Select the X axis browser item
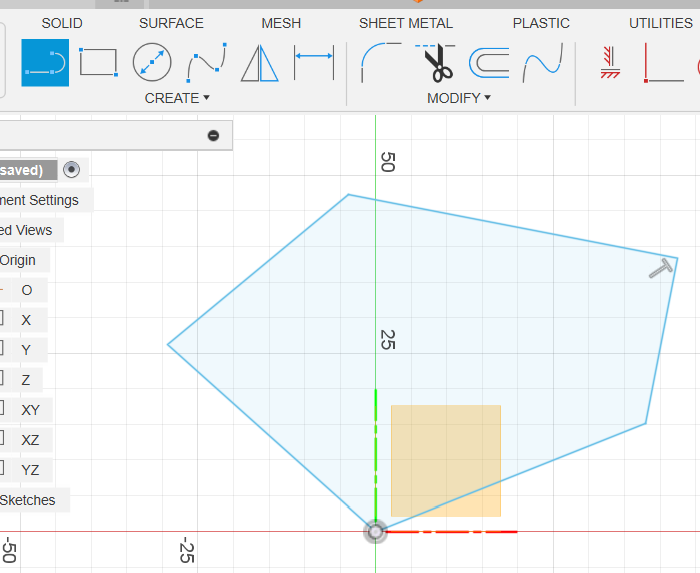This screenshot has width=700, height=573. [x=26, y=320]
